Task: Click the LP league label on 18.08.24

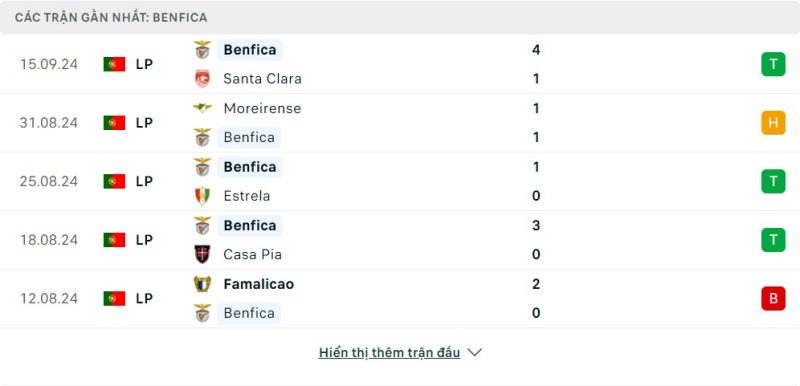Action: coord(144,240)
